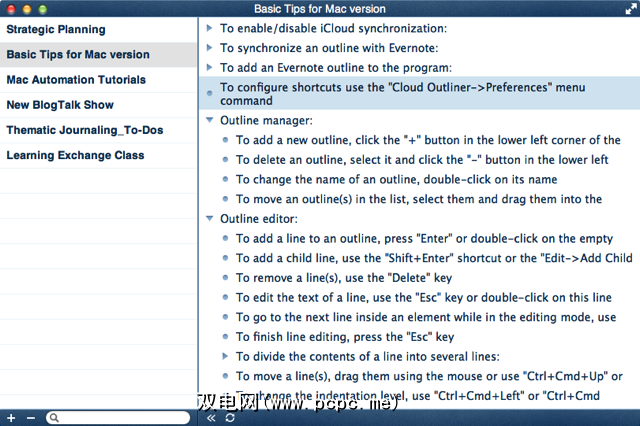640x426 pixels.
Task: Click 'Outline manager:' heading text
Action: (x=267, y=120)
